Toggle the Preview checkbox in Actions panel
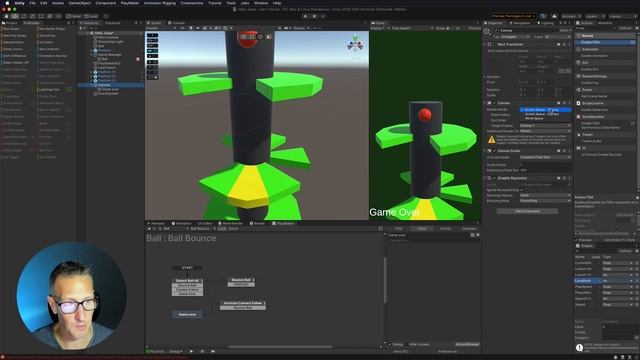This screenshot has height=360, width=640. coord(577,240)
